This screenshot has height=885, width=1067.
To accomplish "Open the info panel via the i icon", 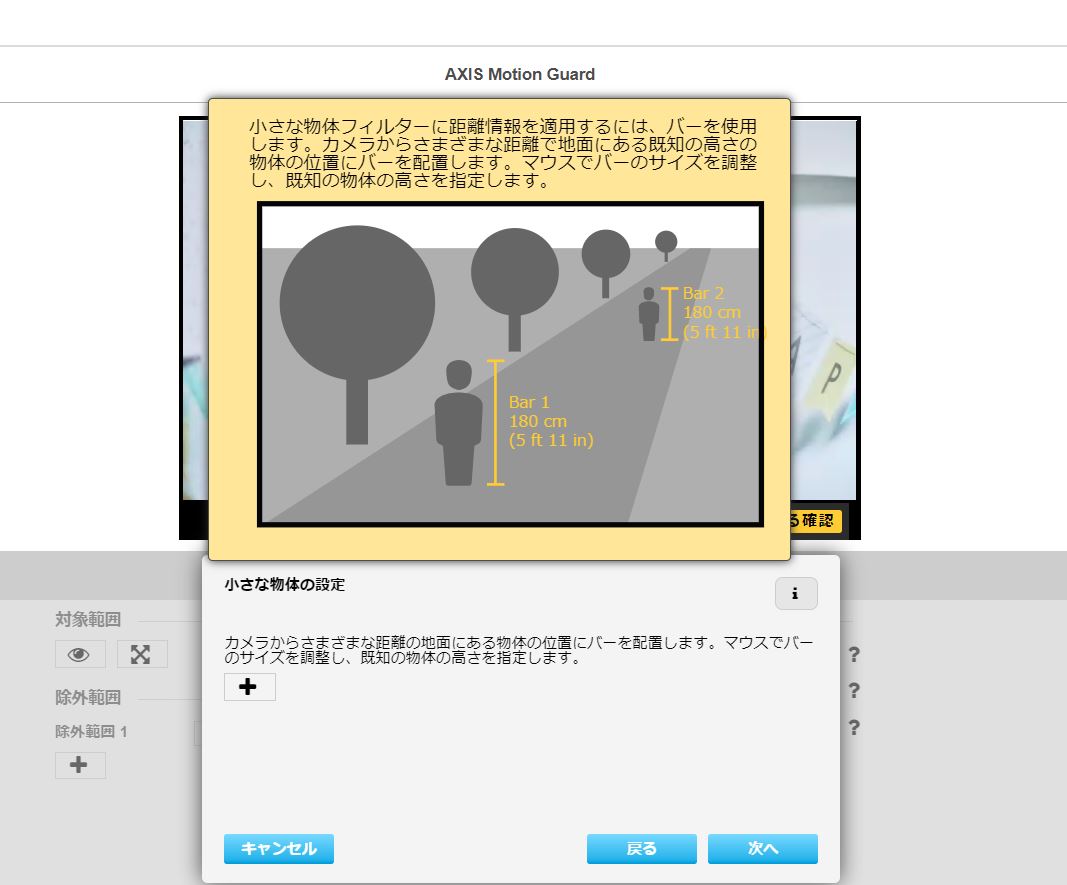I will click(796, 594).
